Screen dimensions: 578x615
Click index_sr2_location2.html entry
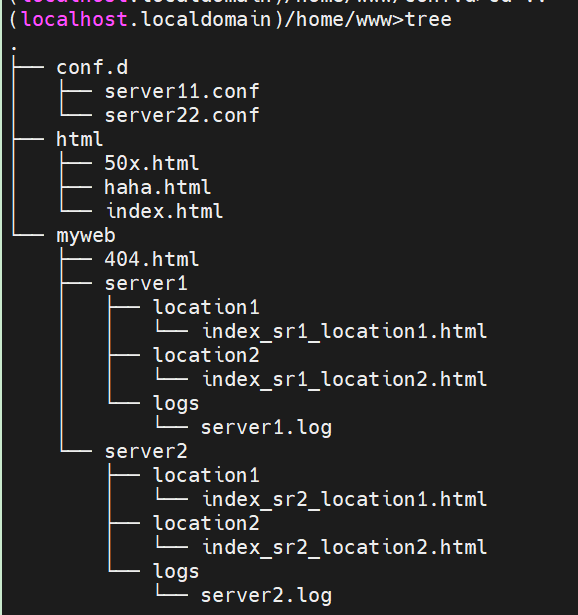tap(345, 547)
